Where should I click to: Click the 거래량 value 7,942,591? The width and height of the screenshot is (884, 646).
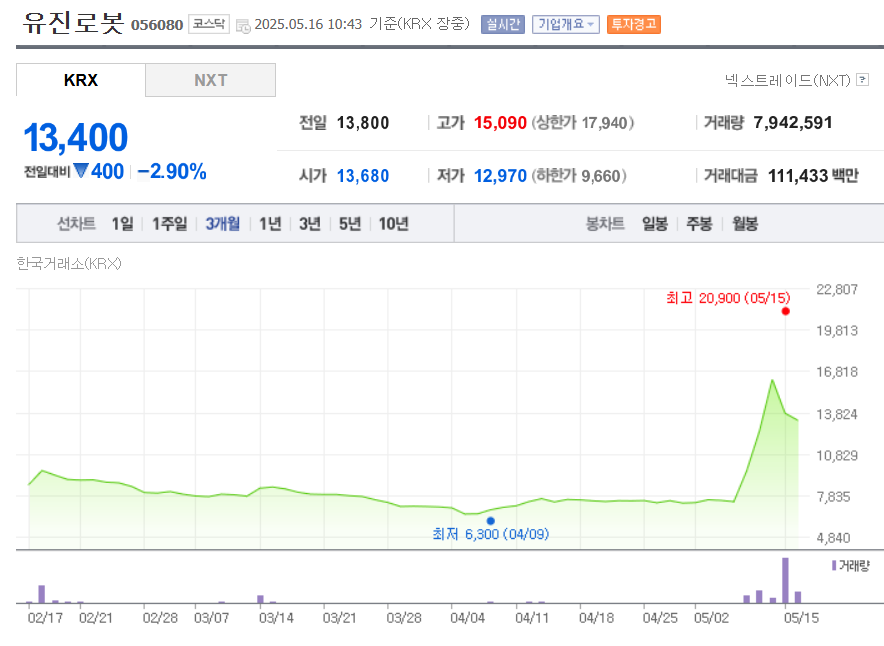pos(793,123)
